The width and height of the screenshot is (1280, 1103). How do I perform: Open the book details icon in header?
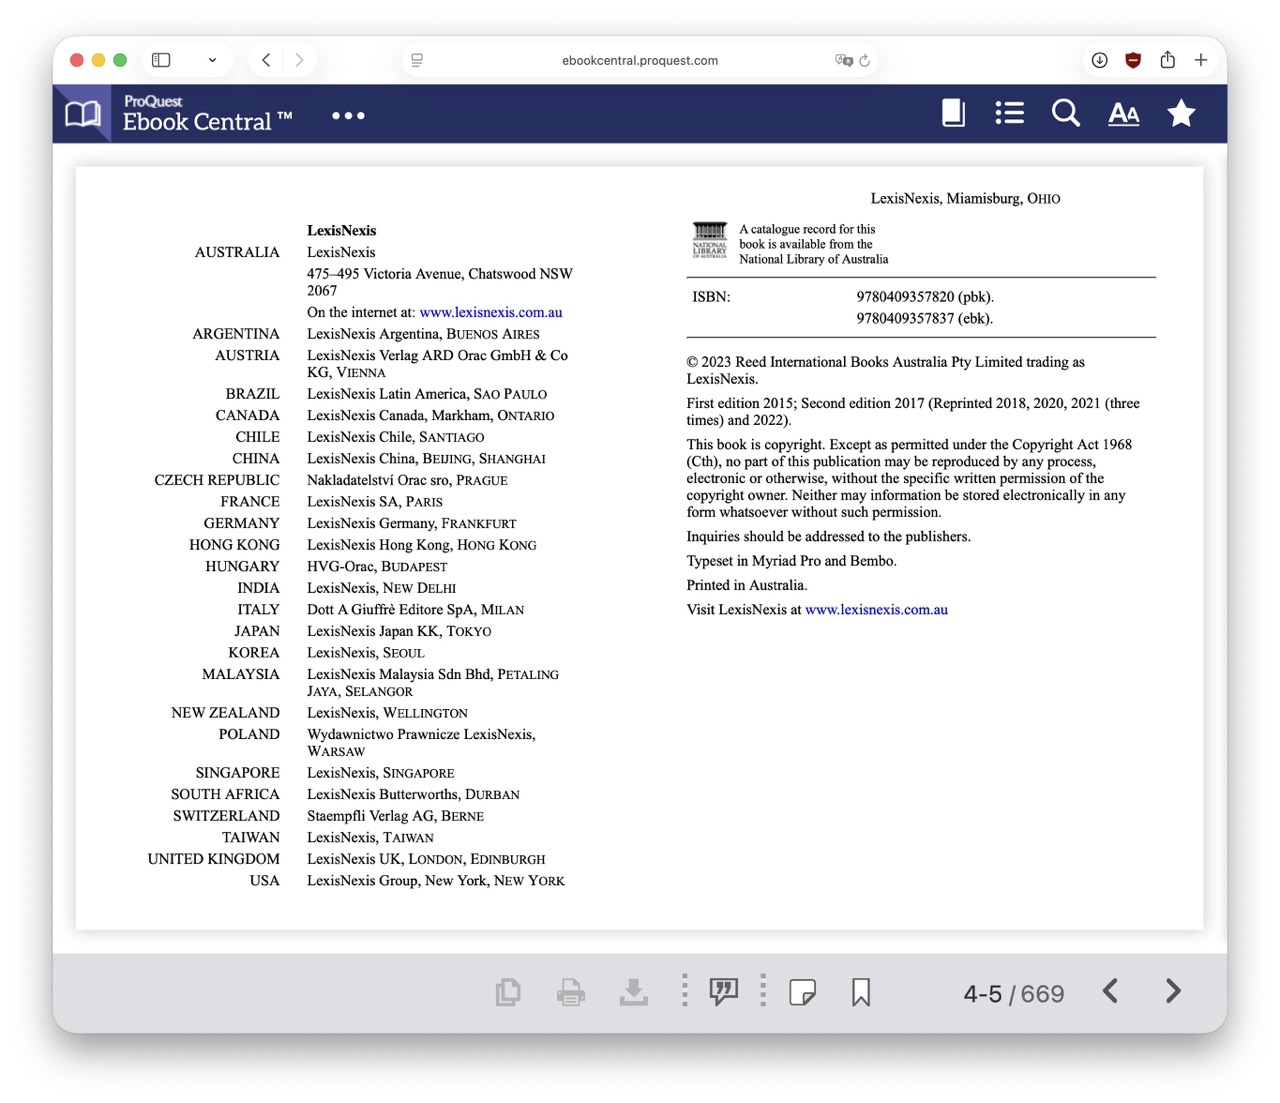(x=953, y=114)
